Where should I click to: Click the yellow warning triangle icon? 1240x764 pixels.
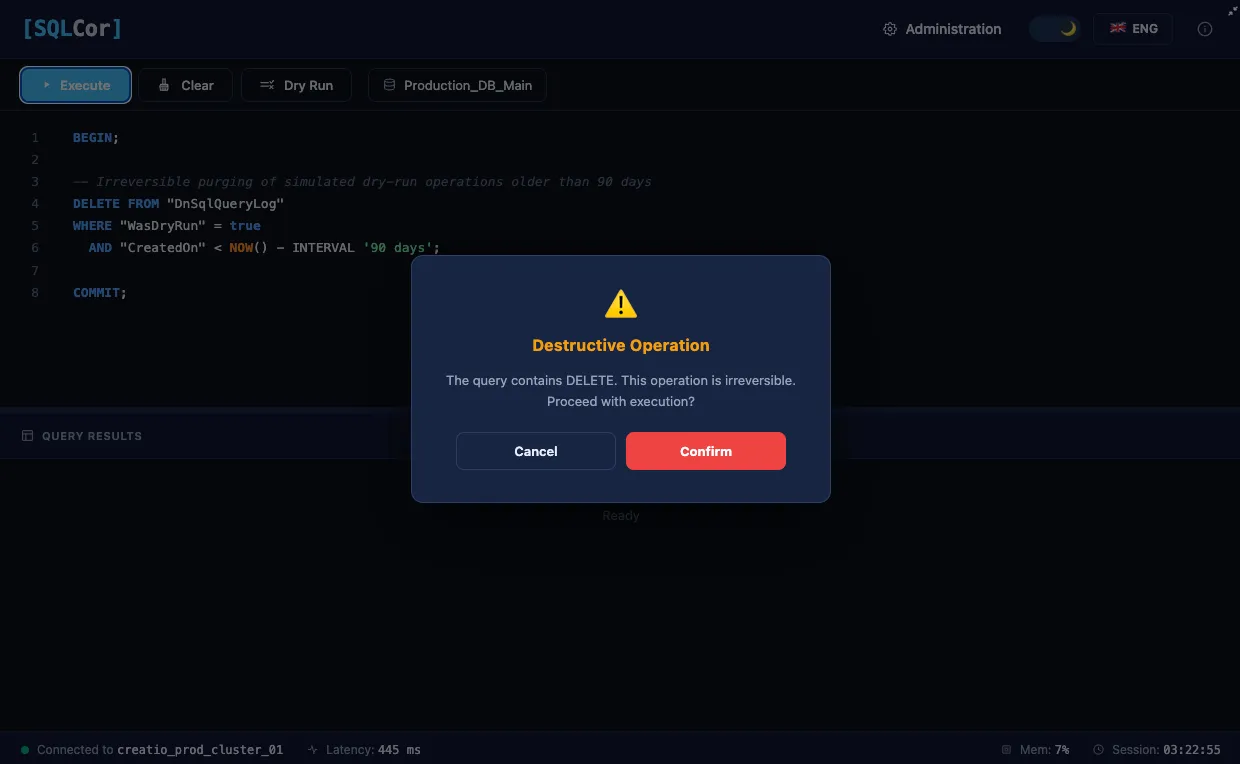point(621,304)
